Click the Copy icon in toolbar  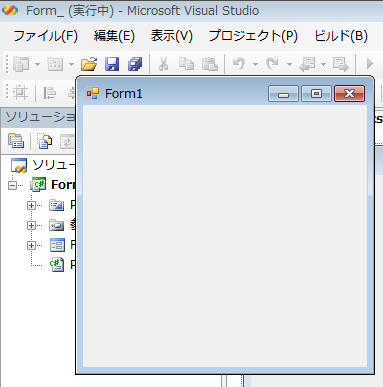(186, 64)
